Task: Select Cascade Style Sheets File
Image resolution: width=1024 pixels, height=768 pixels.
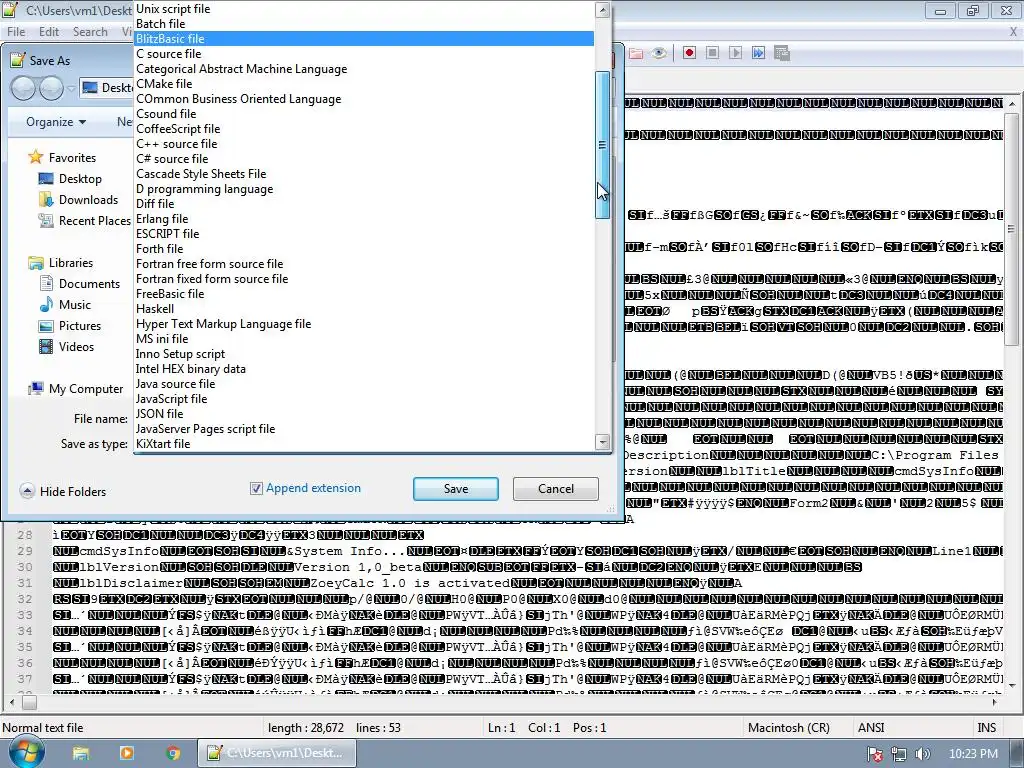Action: tap(364, 174)
